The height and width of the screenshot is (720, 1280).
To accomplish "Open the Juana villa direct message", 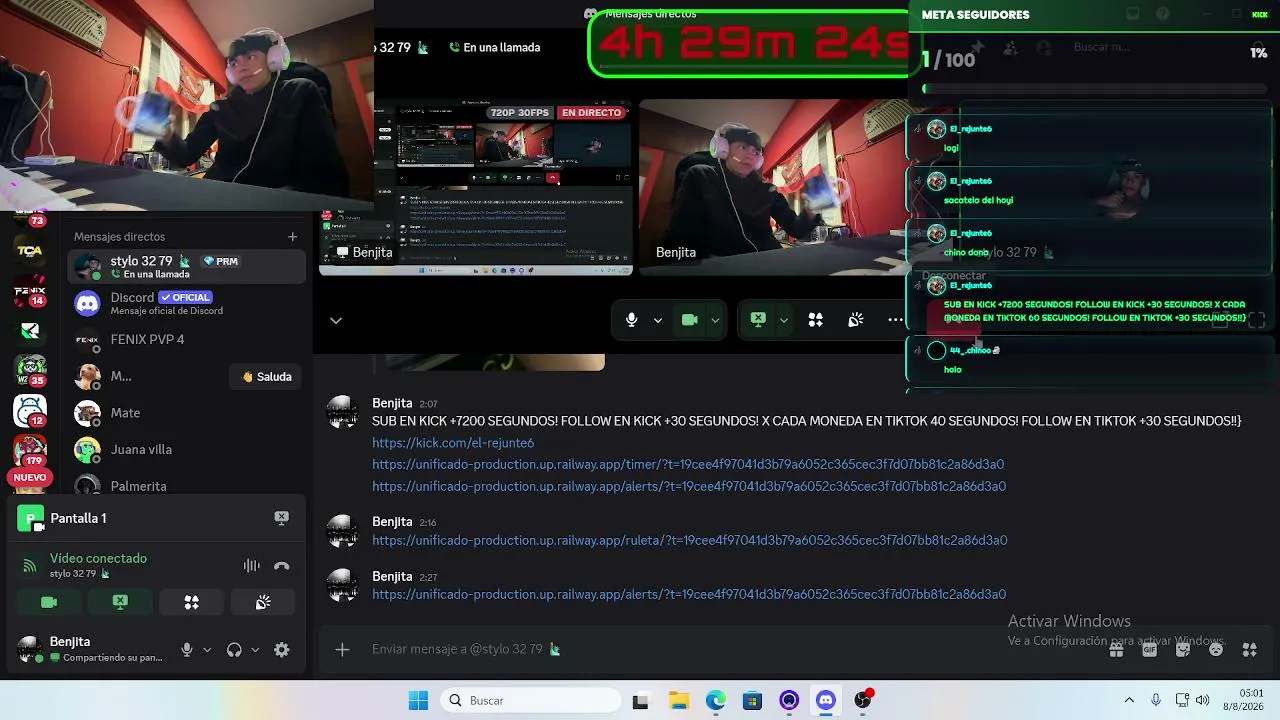I will point(186,450).
